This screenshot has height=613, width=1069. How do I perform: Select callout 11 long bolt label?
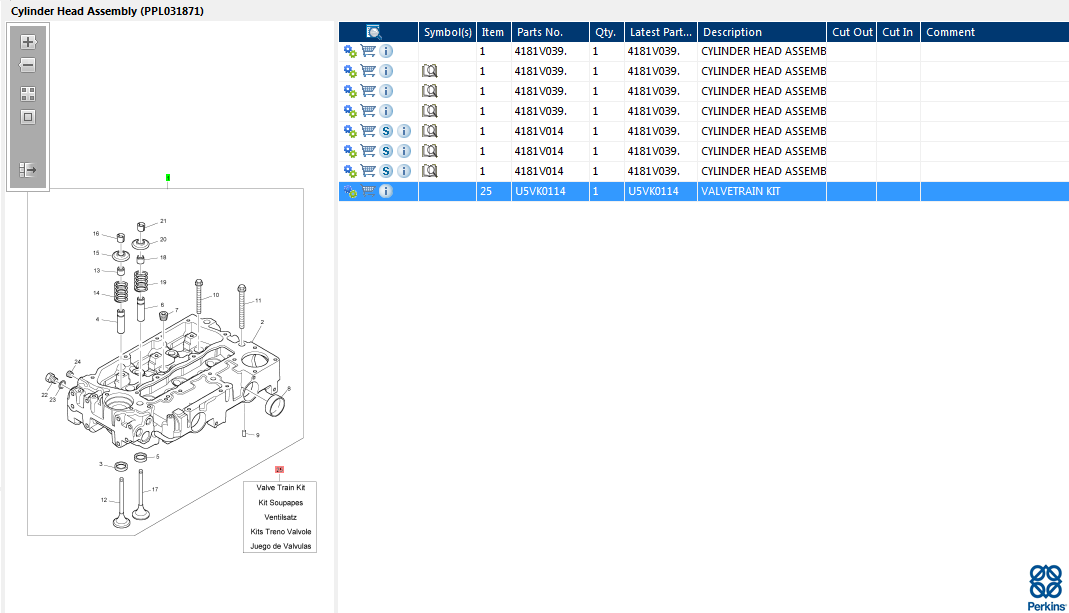click(x=258, y=301)
